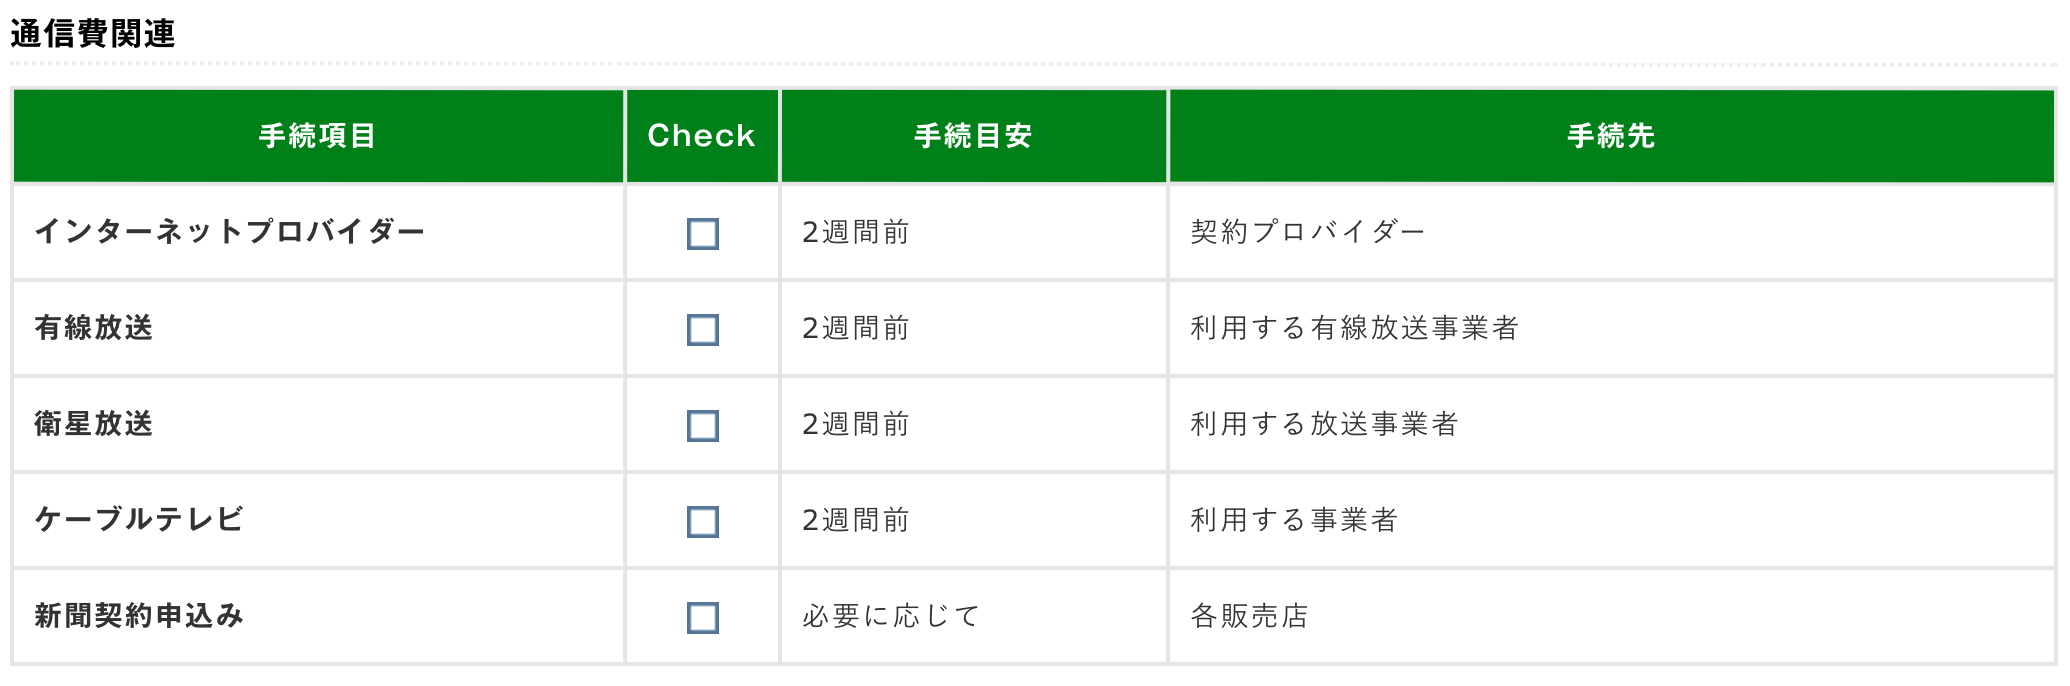Click the 手続項目 column header
This screenshot has height=686, width=2070.
[x=317, y=136]
